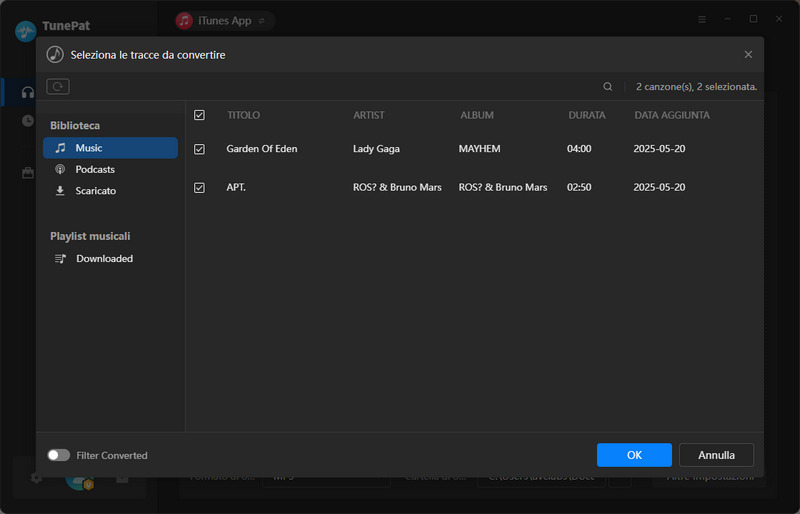Select the Music library item
The width and height of the screenshot is (800, 514).
[110, 148]
